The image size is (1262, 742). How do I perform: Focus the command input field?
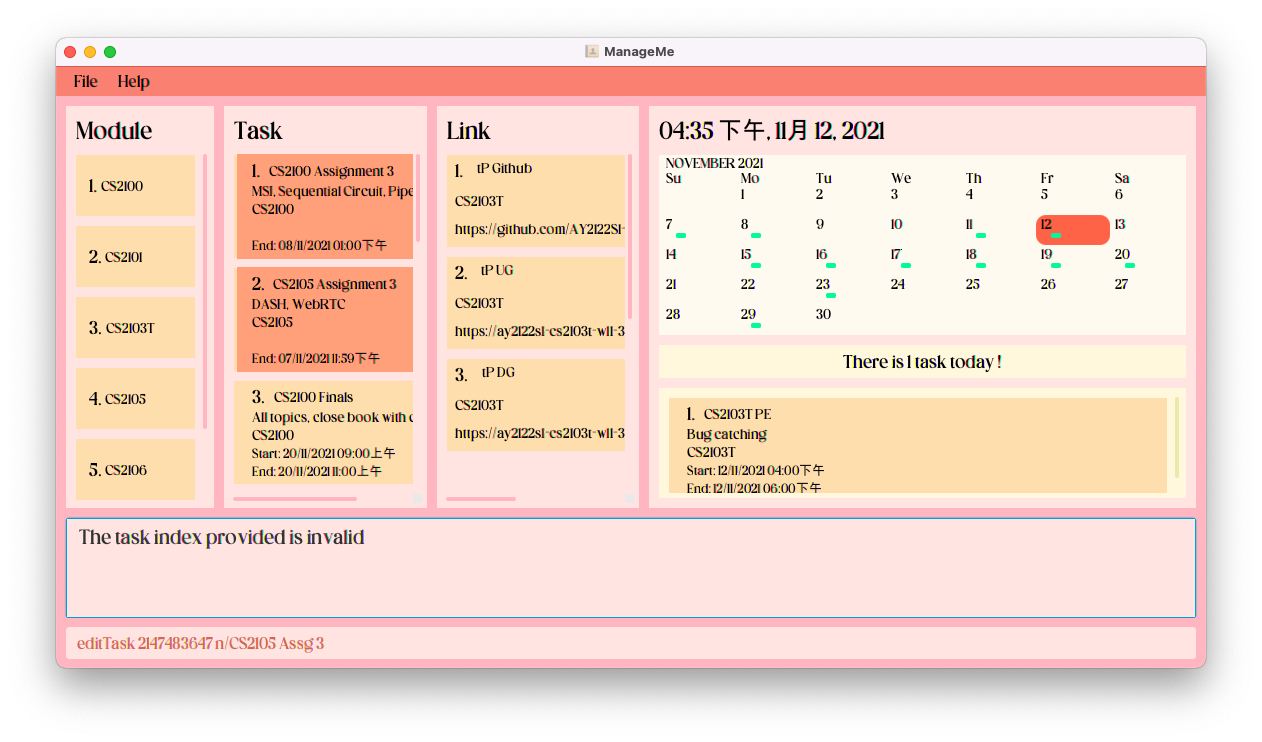pyautogui.click(x=631, y=643)
